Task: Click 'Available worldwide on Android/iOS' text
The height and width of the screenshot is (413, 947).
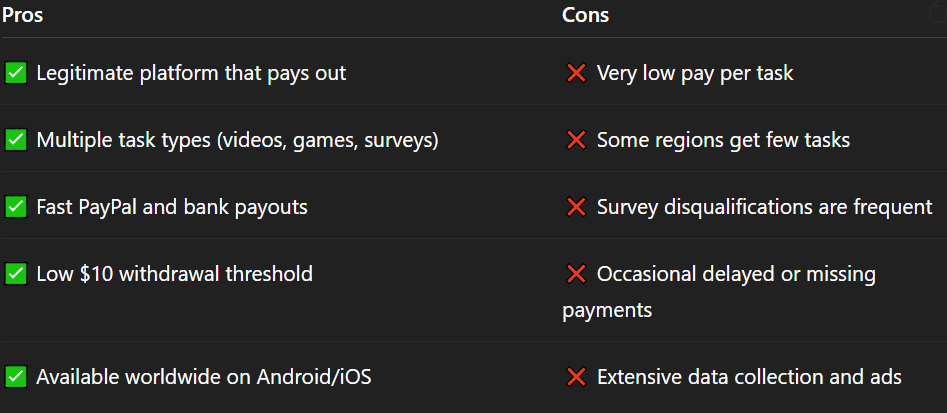Action: [x=204, y=377]
